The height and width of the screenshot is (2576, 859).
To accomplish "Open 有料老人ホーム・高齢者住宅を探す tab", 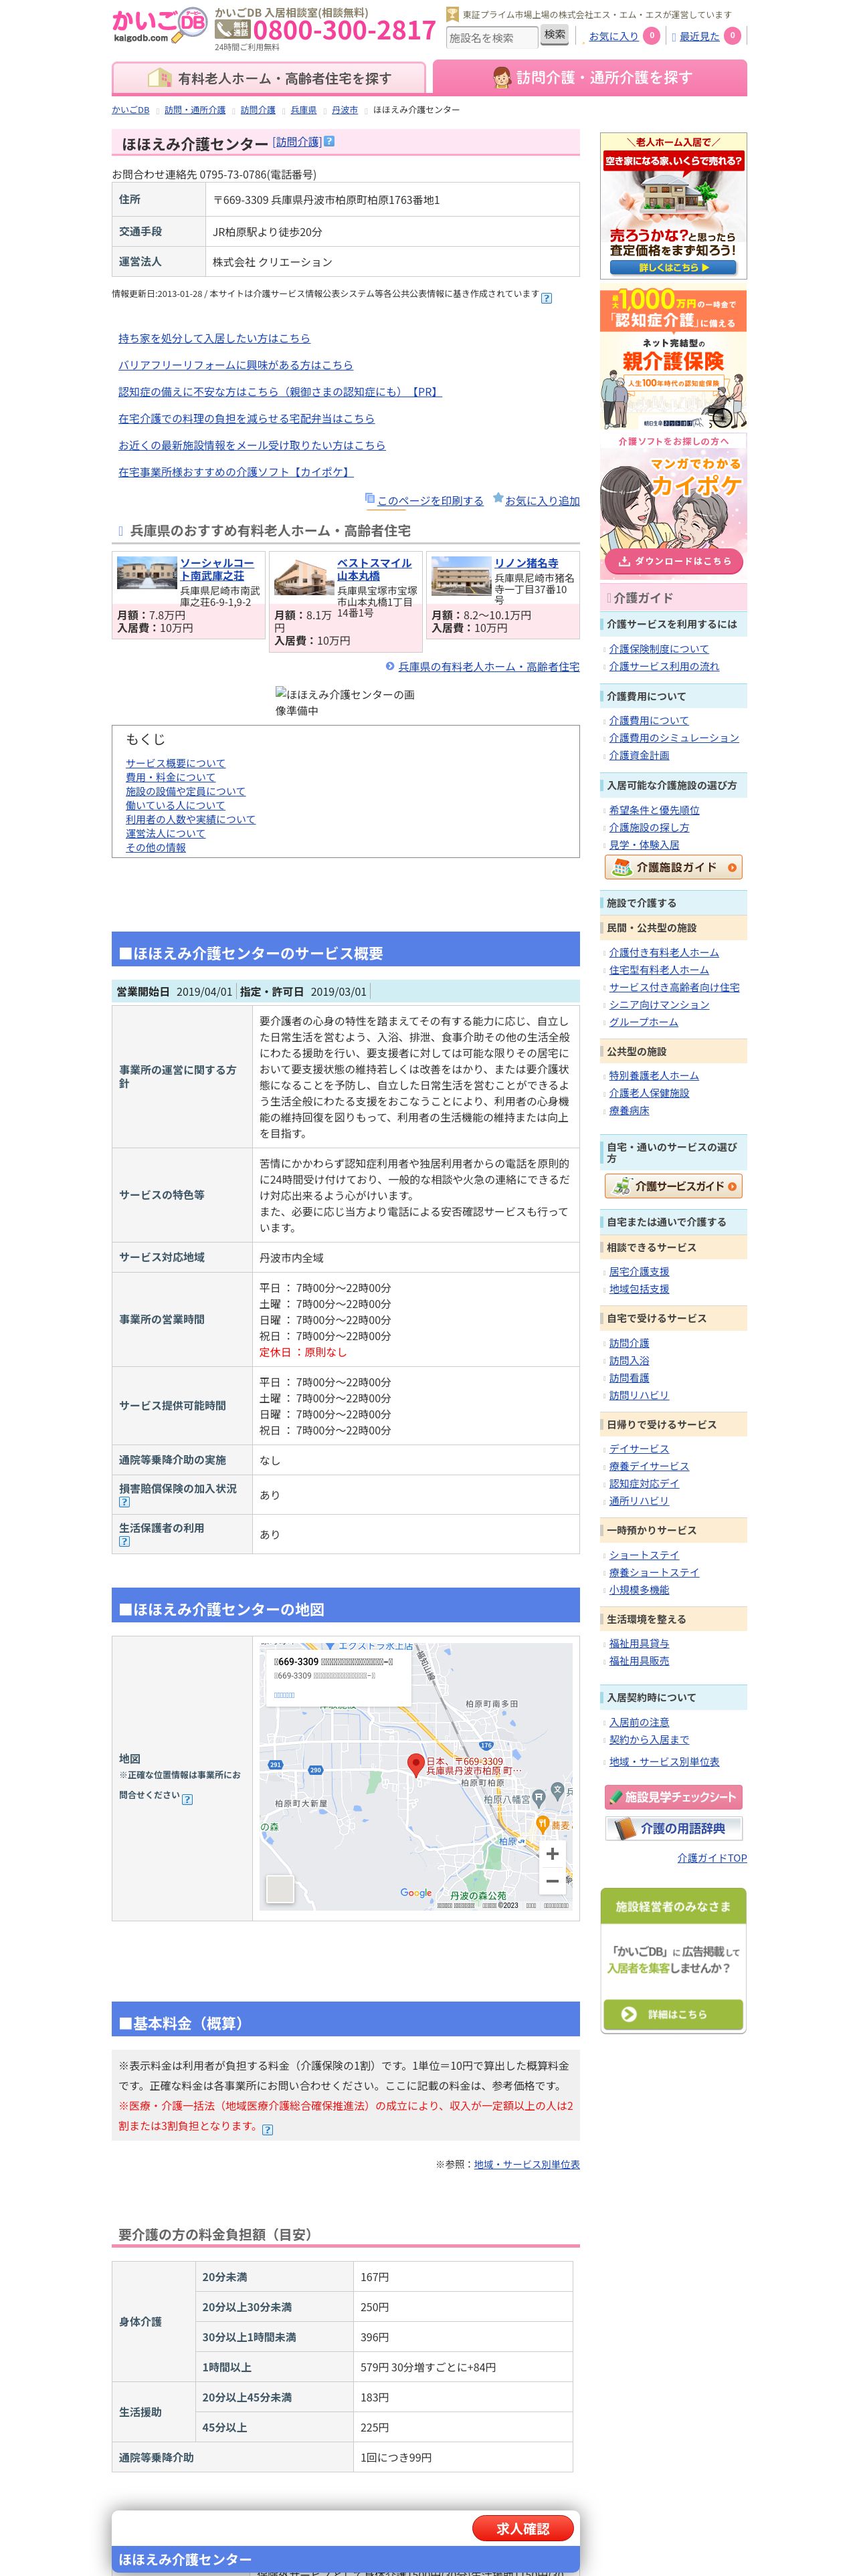I will pyautogui.click(x=269, y=78).
